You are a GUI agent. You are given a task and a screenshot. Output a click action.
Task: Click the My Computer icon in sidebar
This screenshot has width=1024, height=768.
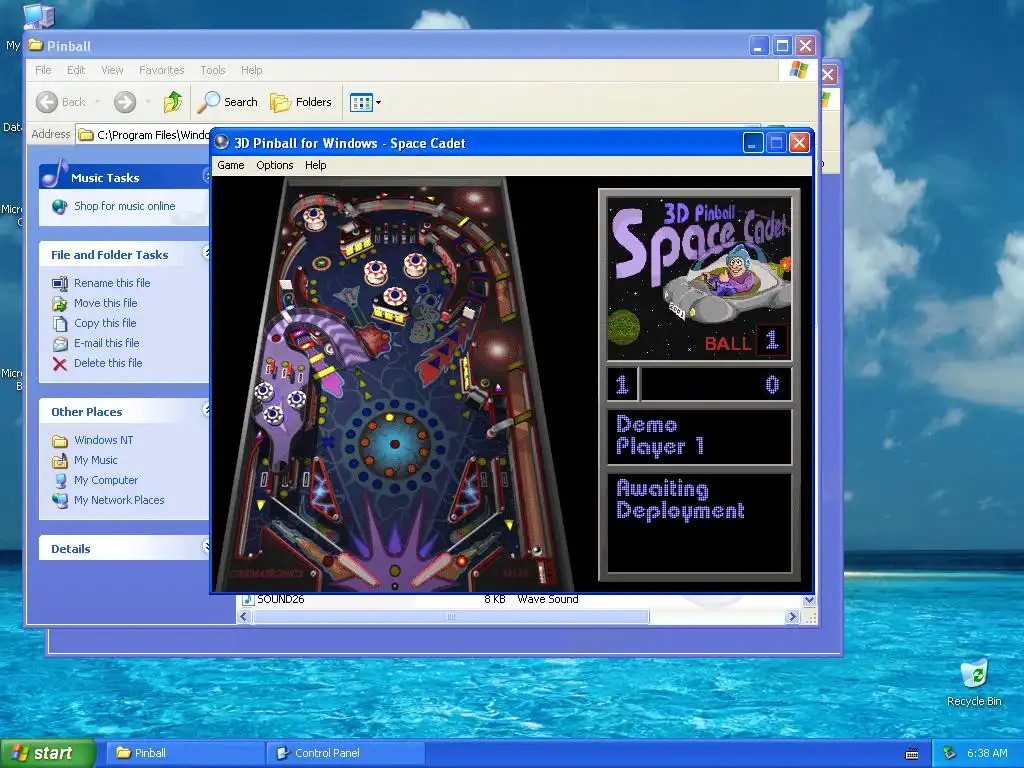[59, 481]
